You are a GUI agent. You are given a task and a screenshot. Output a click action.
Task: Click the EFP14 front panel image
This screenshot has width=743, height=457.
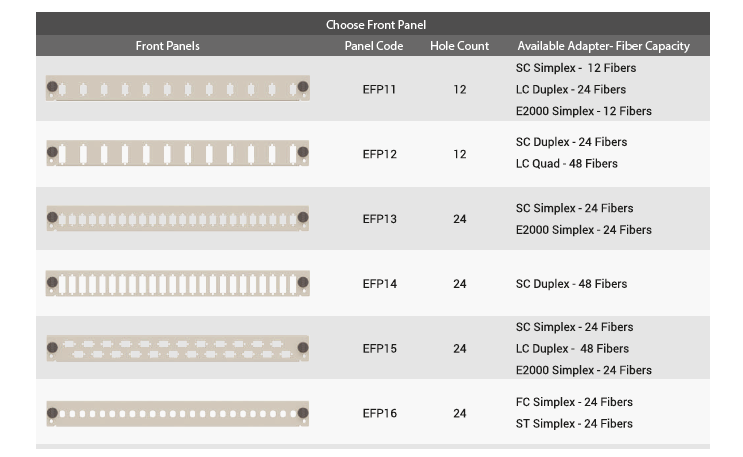coord(177,284)
